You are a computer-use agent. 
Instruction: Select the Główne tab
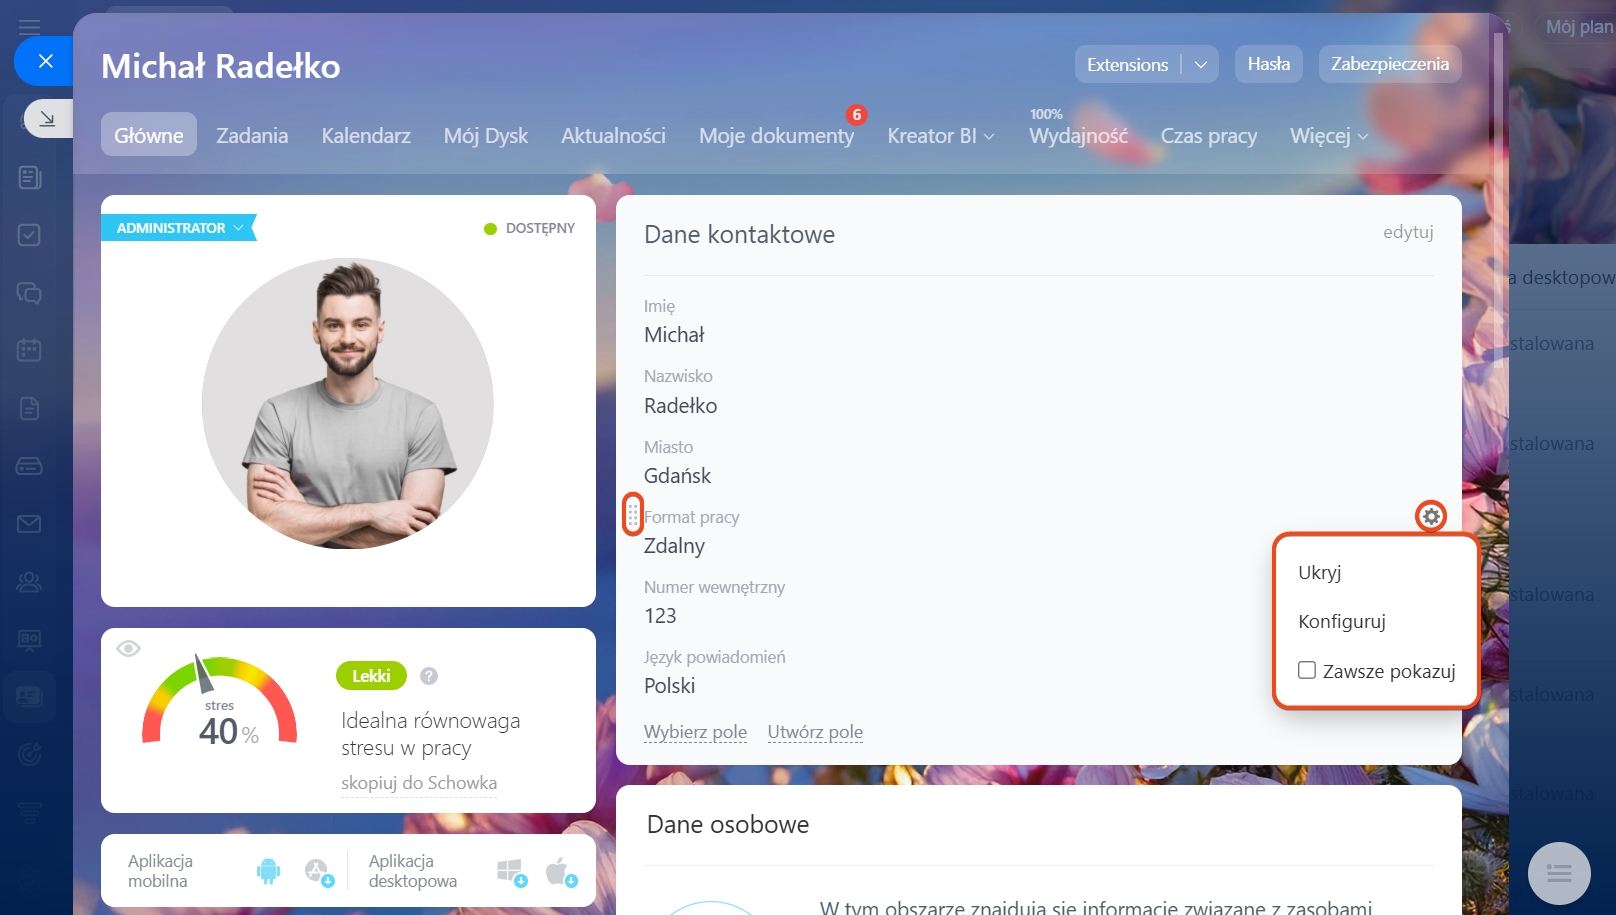[149, 135]
